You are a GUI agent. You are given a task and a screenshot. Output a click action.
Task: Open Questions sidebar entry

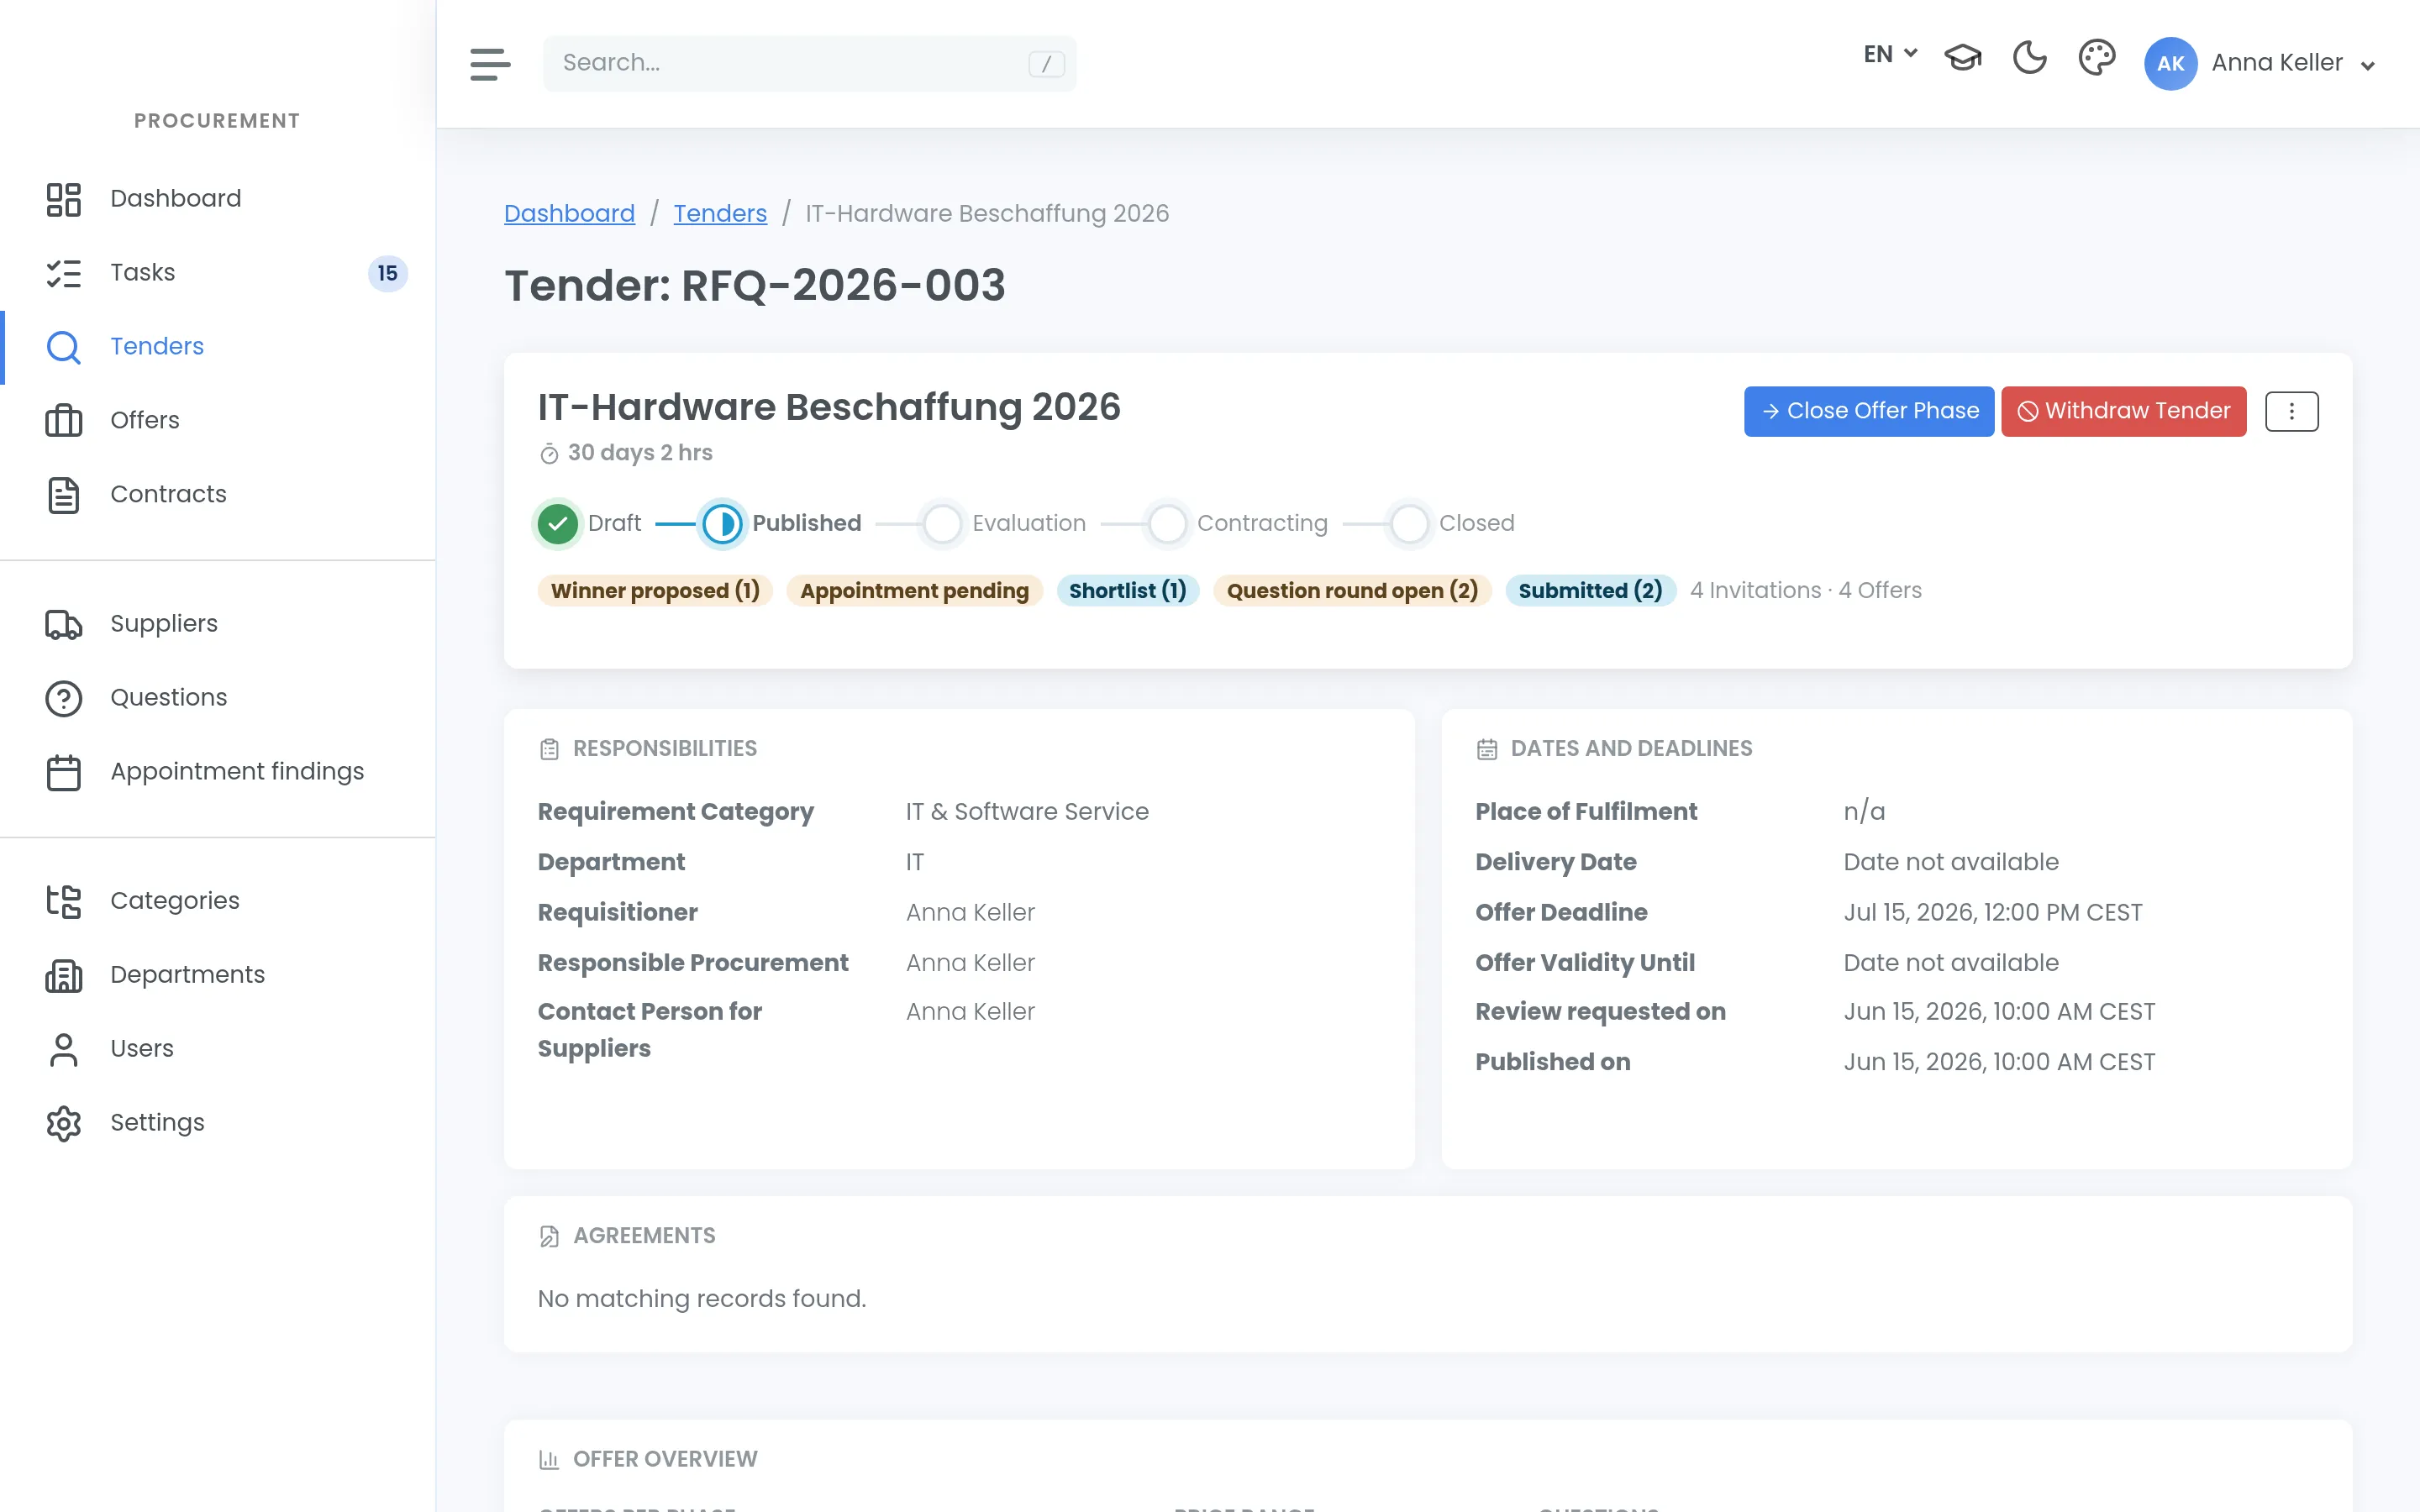(218, 697)
